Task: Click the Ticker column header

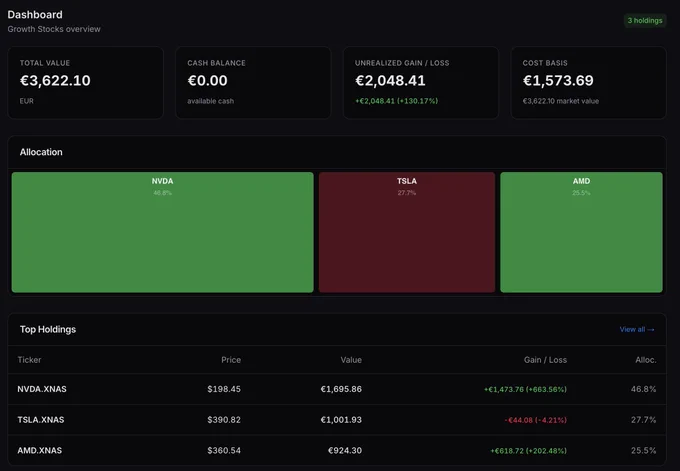Action: coord(29,360)
